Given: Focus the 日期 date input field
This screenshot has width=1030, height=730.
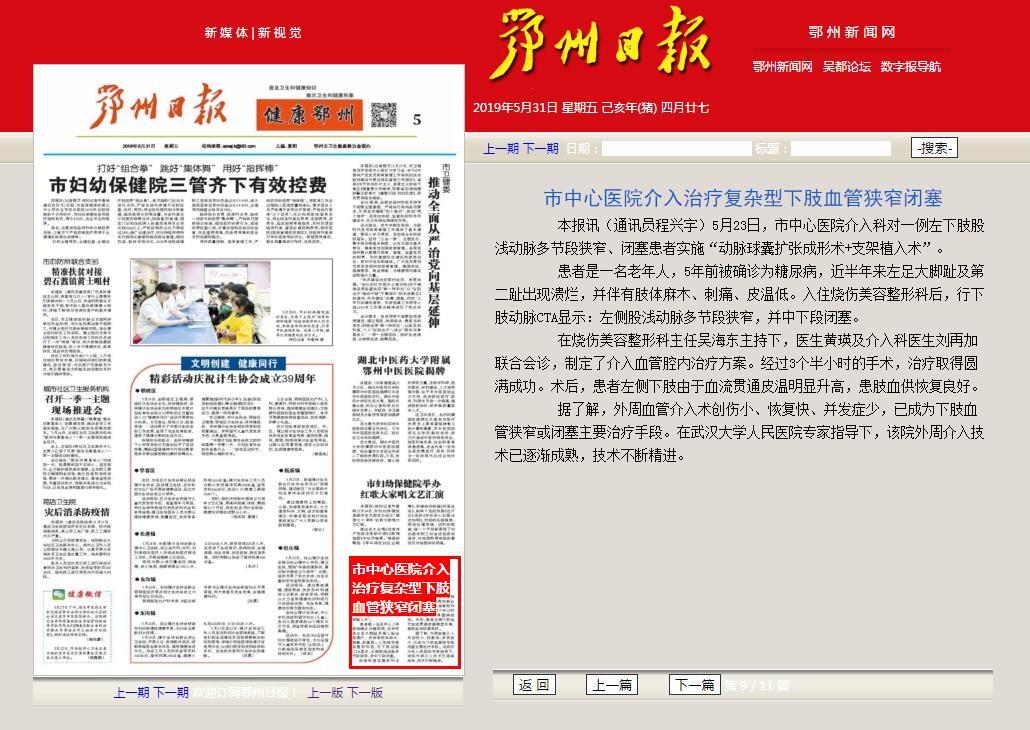Looking at the screenshot, I should 677,148.
